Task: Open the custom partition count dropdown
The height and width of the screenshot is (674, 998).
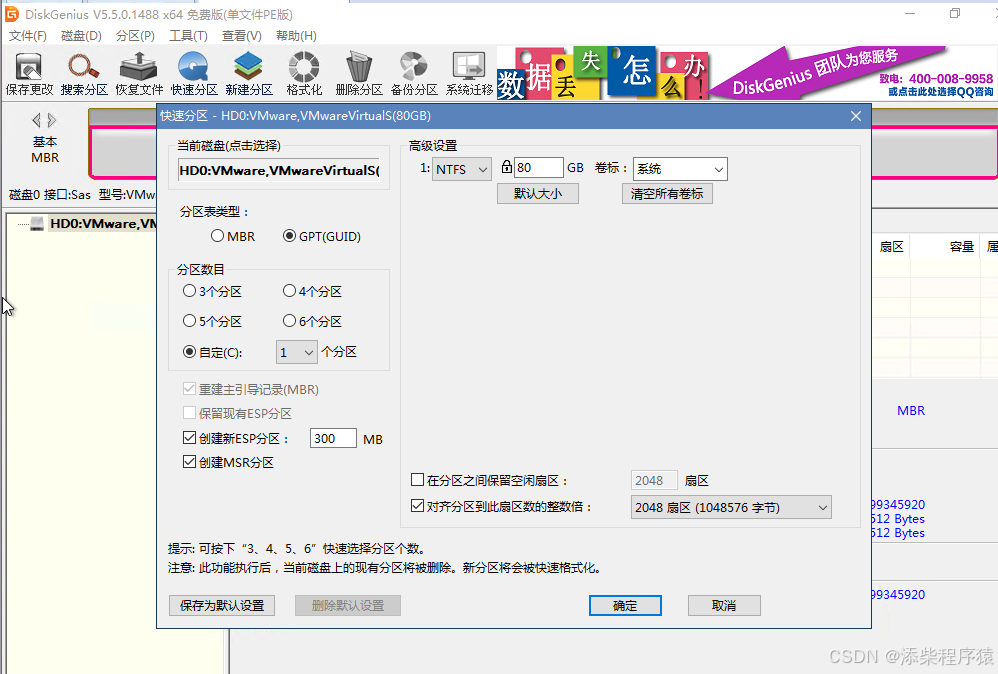Action: click(297, 352)
